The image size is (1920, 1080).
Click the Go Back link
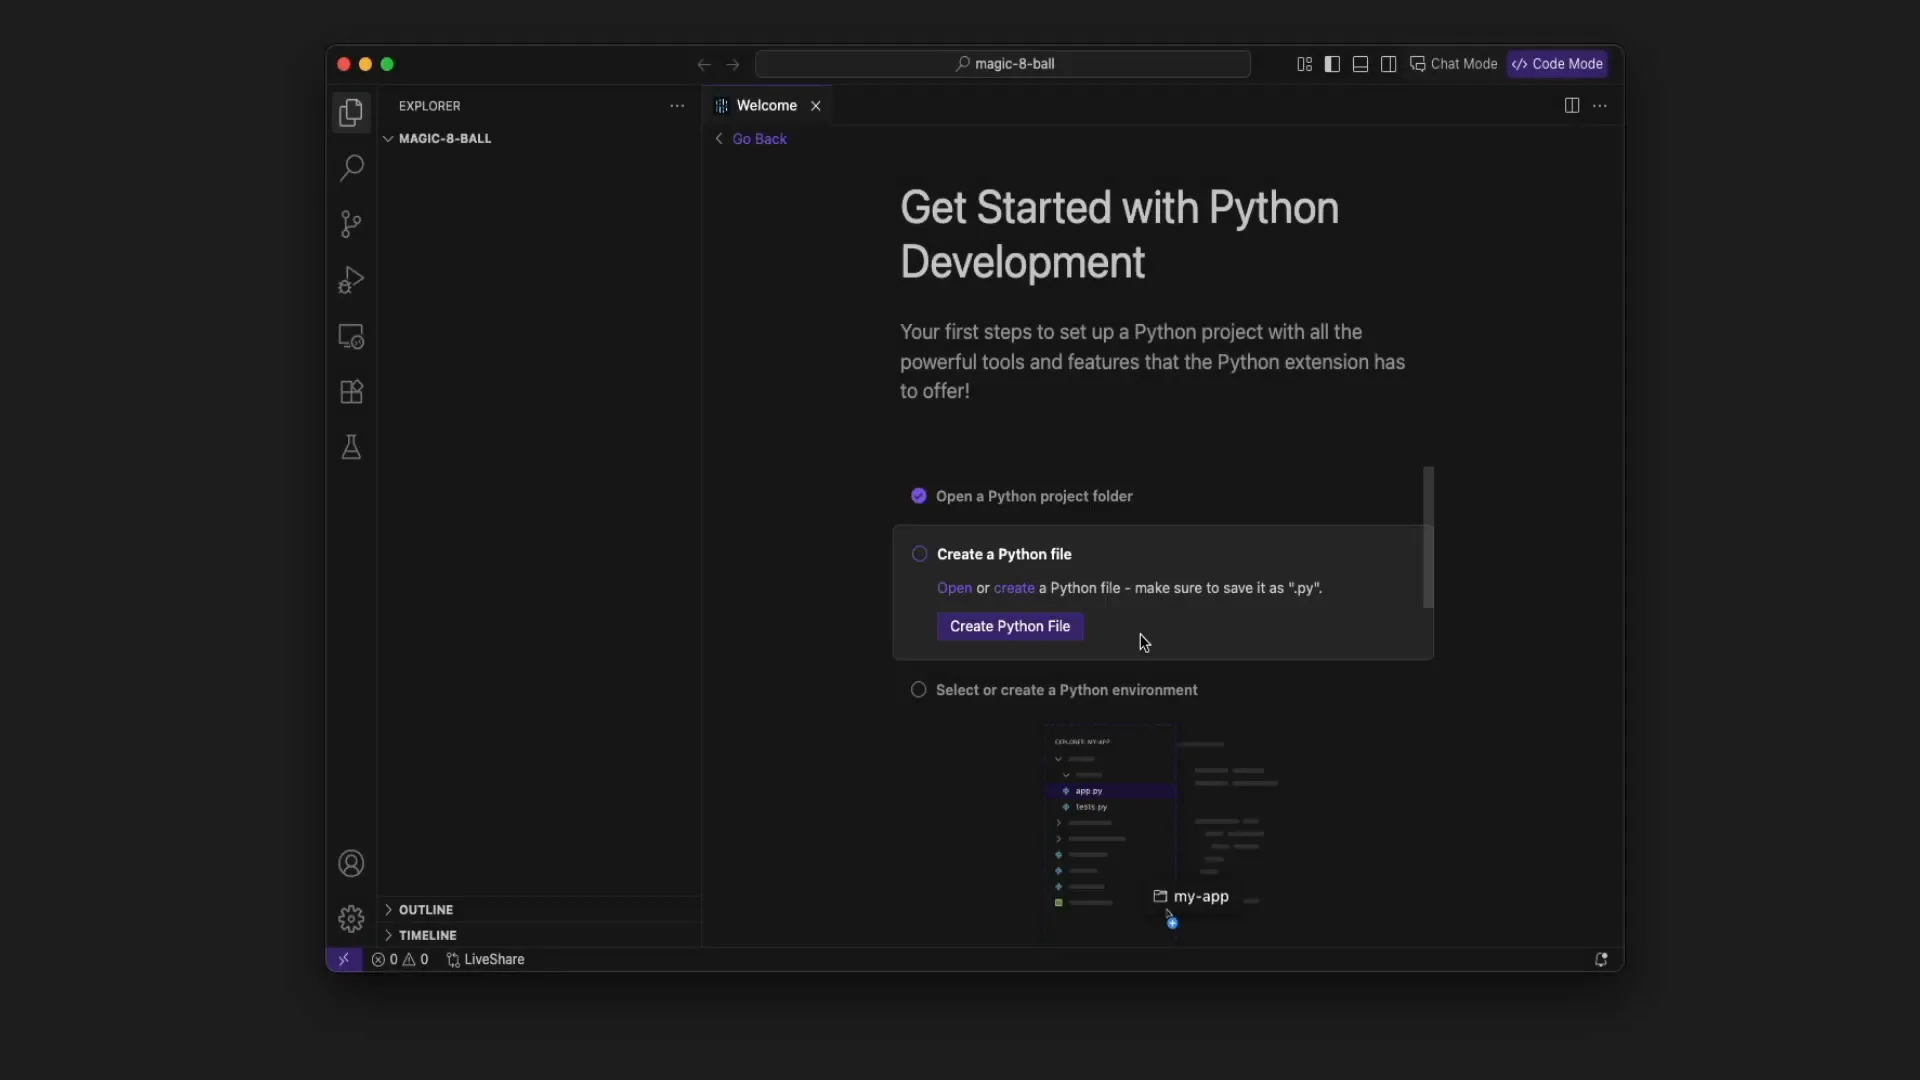pyautogui.click(x=759, y=139)
